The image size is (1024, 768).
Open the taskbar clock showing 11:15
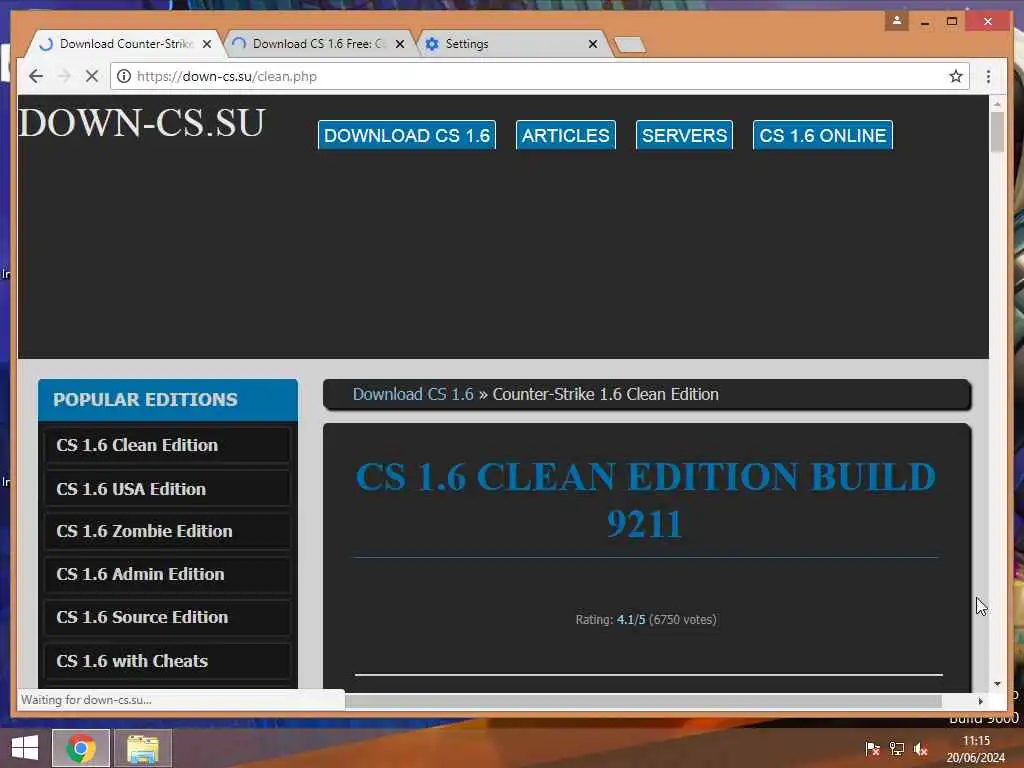(976, 749)
